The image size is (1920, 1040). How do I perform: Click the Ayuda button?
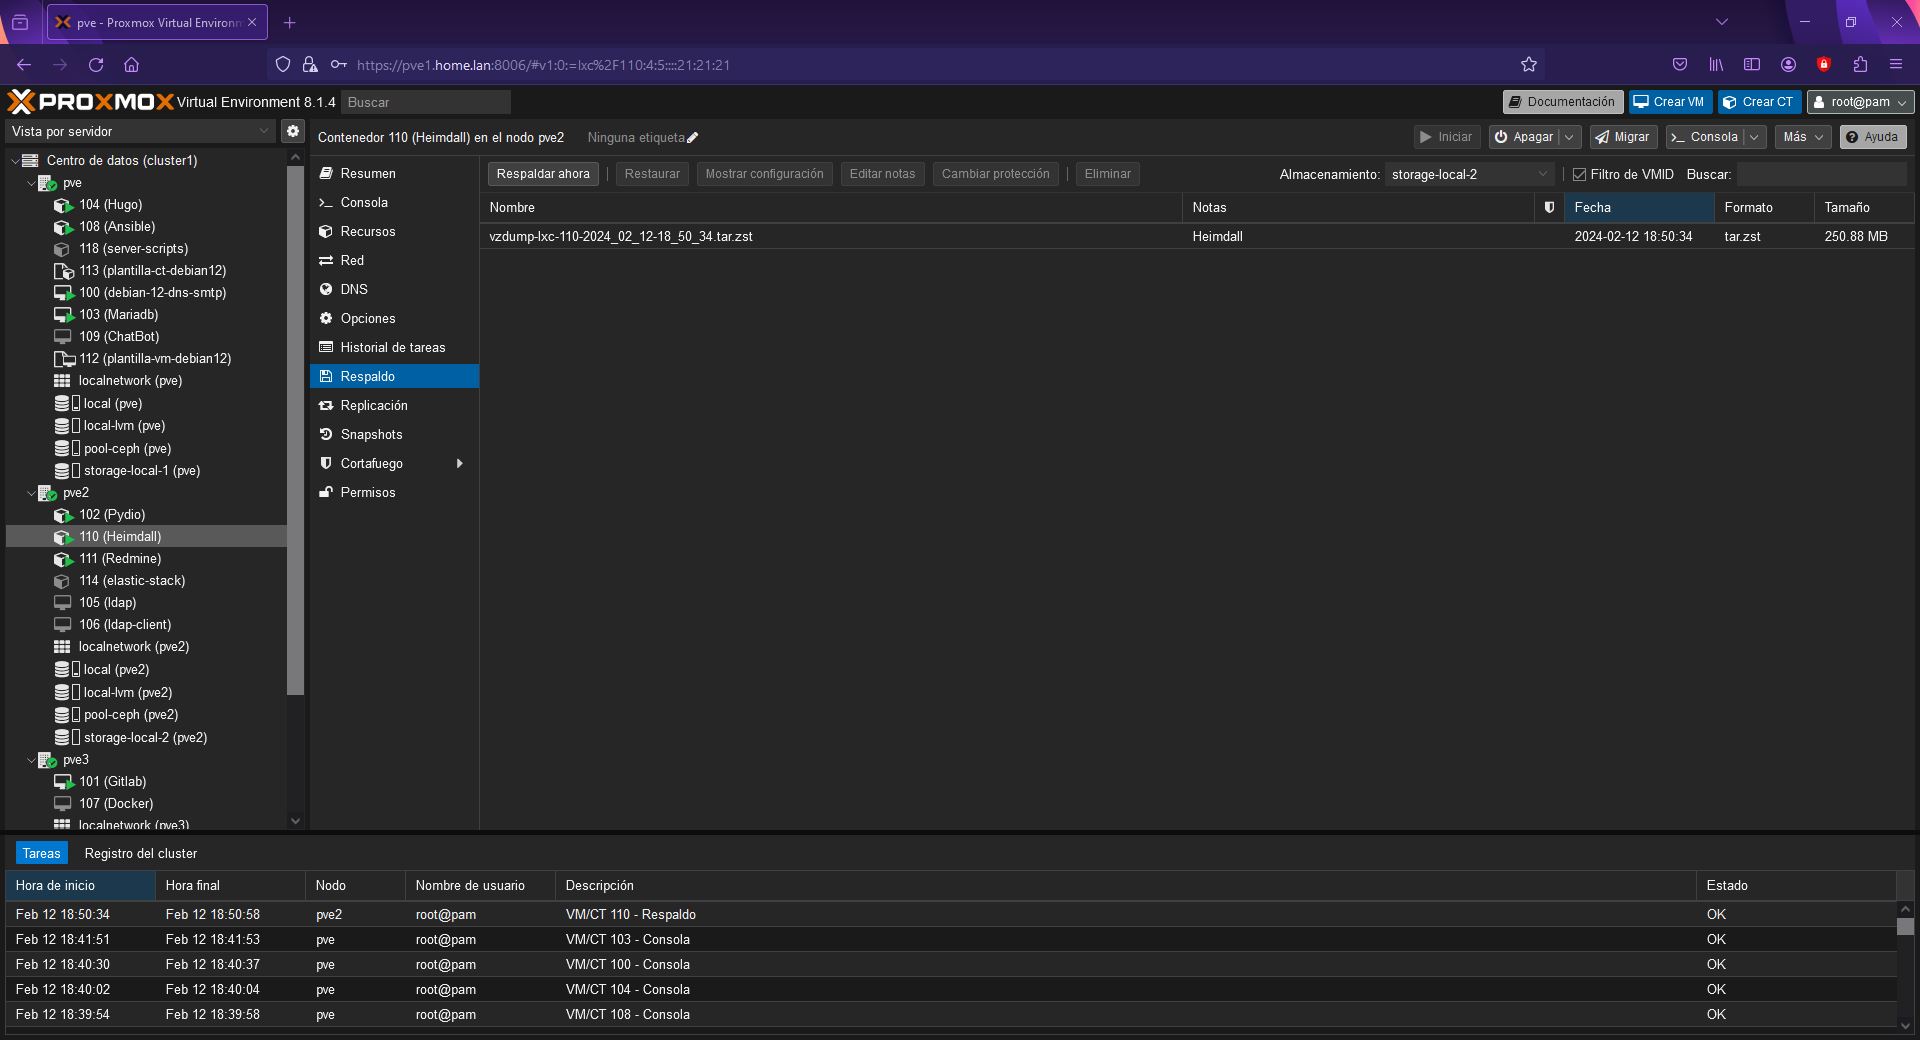(x=1872, y=137)
